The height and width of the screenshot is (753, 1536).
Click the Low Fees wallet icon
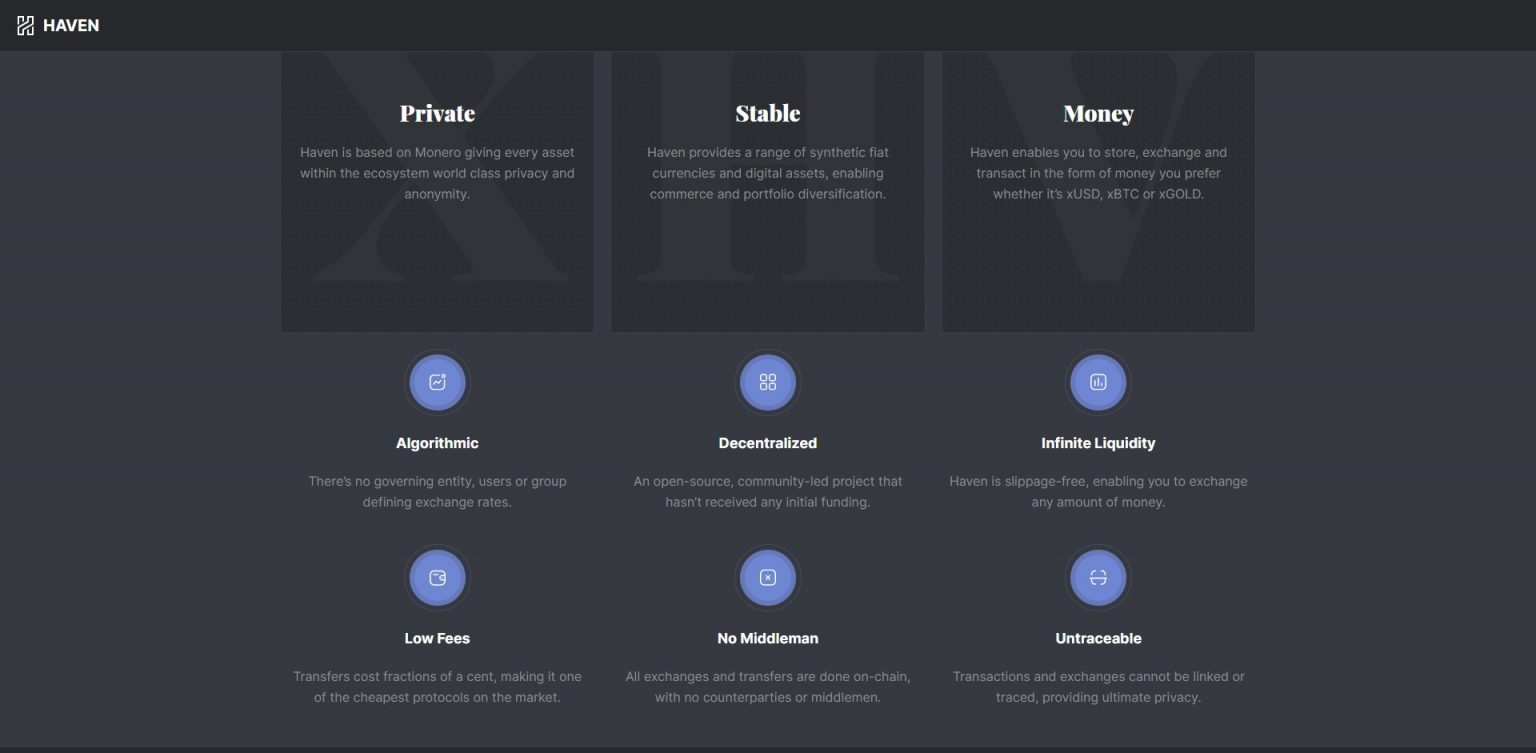click(x=437, y=577)
